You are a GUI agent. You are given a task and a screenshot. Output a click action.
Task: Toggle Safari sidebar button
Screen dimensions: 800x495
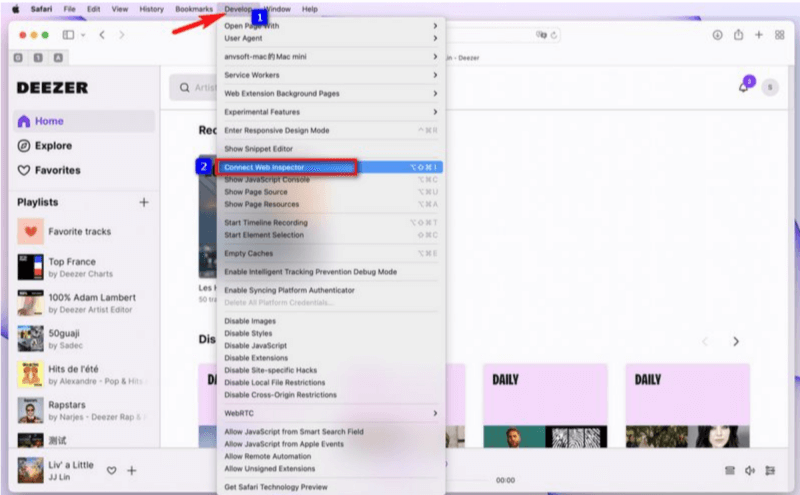[68, 35]
